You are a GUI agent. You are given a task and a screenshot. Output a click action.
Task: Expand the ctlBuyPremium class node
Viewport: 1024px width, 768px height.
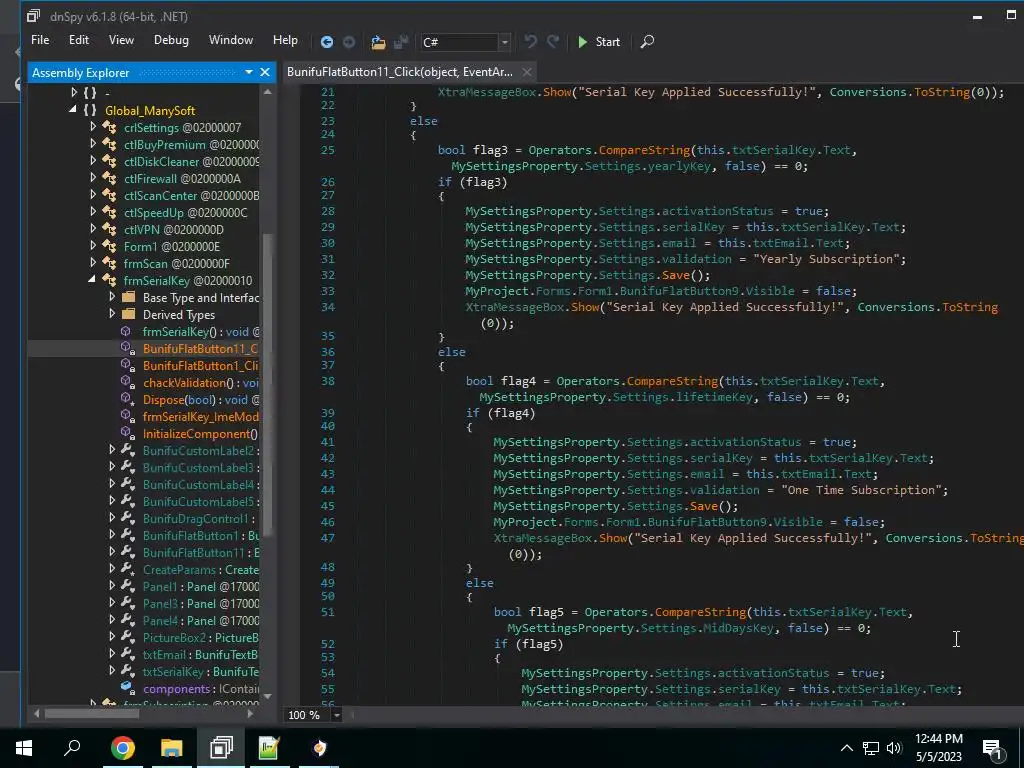tap(93, 144)
